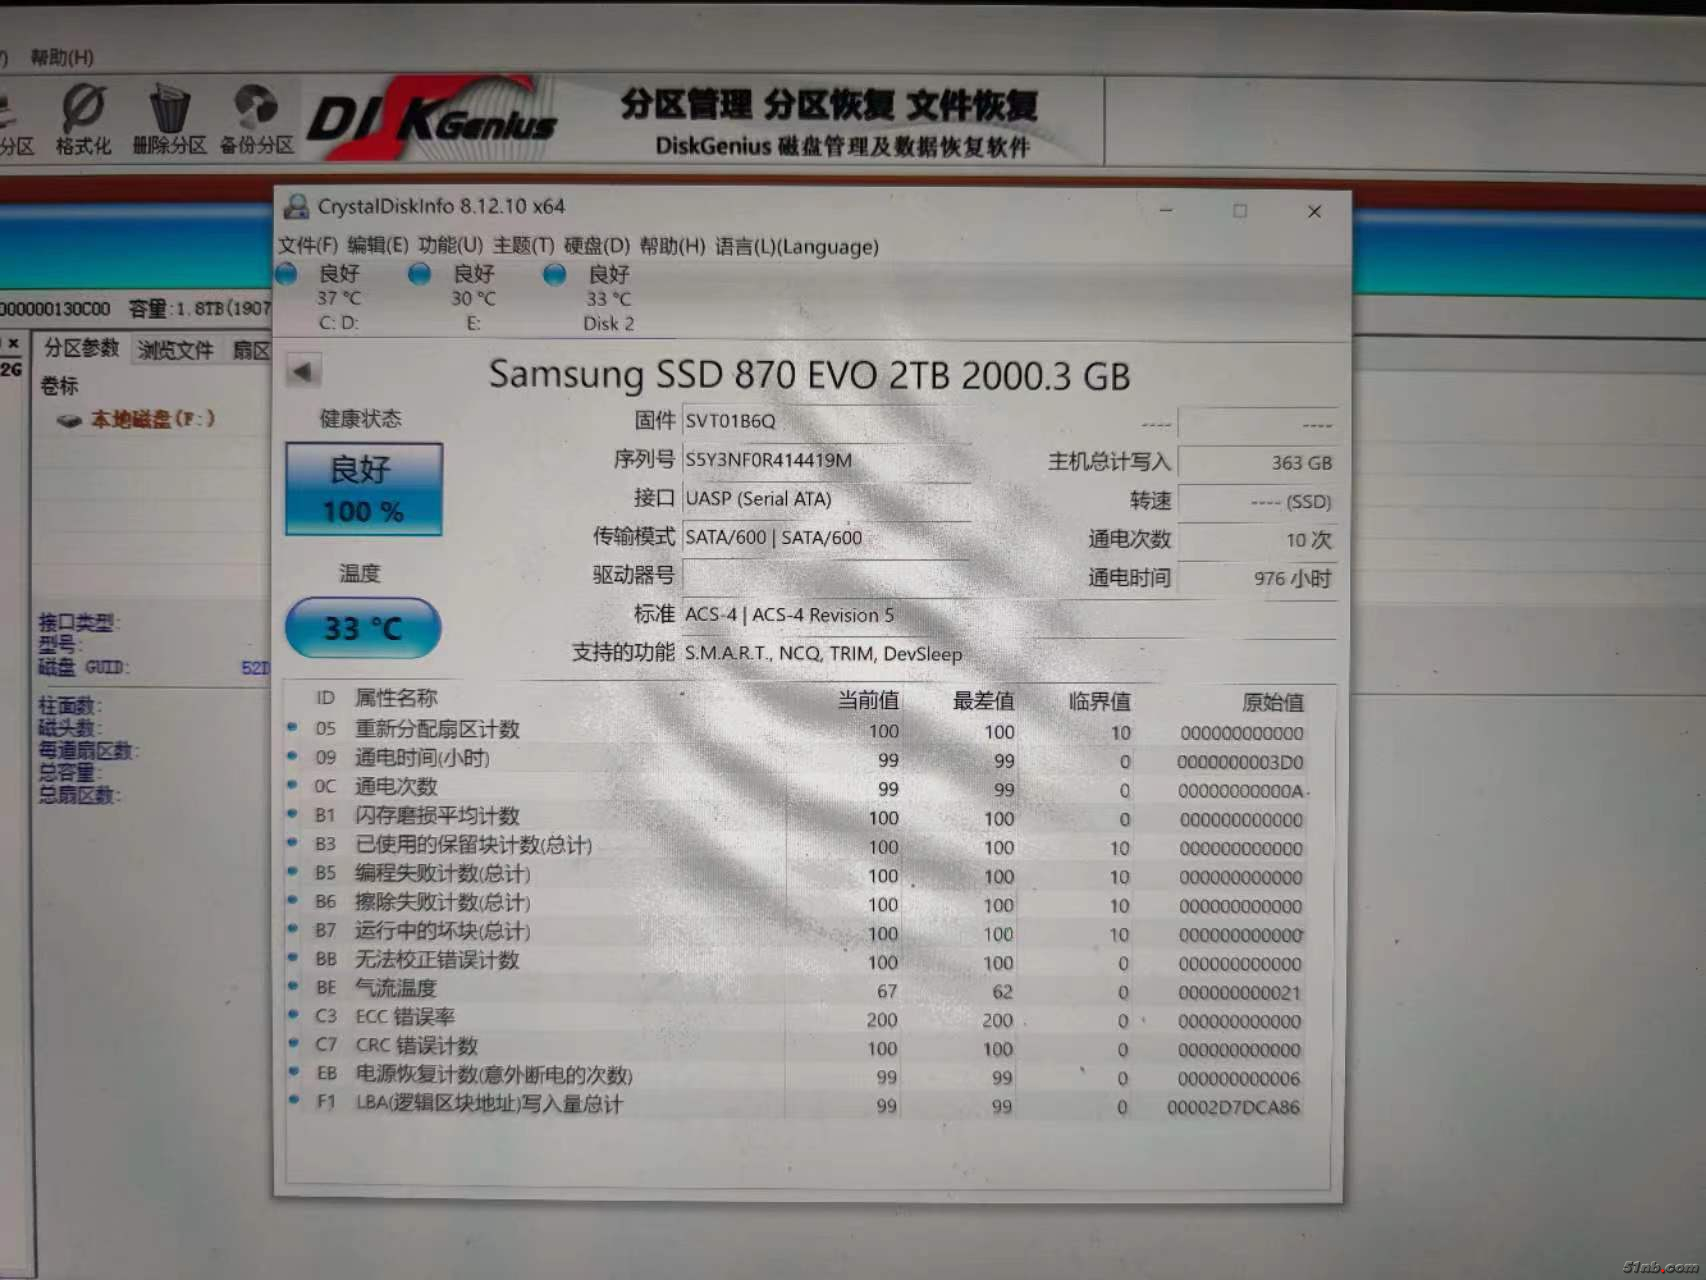The width and height of the screenshot is (1706, 1280).
Task: Click the interface field UASP (Serial ATA)
Action: [826, 498]
